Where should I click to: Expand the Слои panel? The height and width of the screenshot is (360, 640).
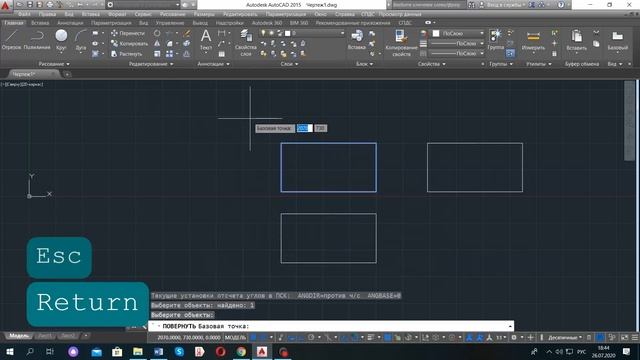point(289,64)
